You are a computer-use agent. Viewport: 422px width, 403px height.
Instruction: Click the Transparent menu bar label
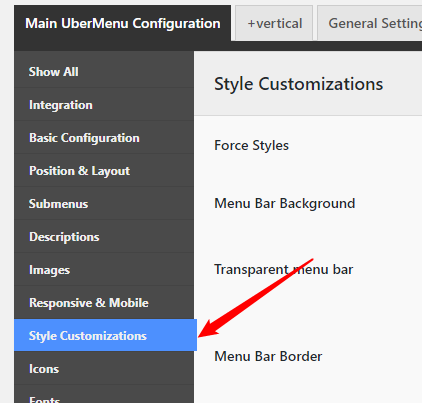click(x=283, y=269)
